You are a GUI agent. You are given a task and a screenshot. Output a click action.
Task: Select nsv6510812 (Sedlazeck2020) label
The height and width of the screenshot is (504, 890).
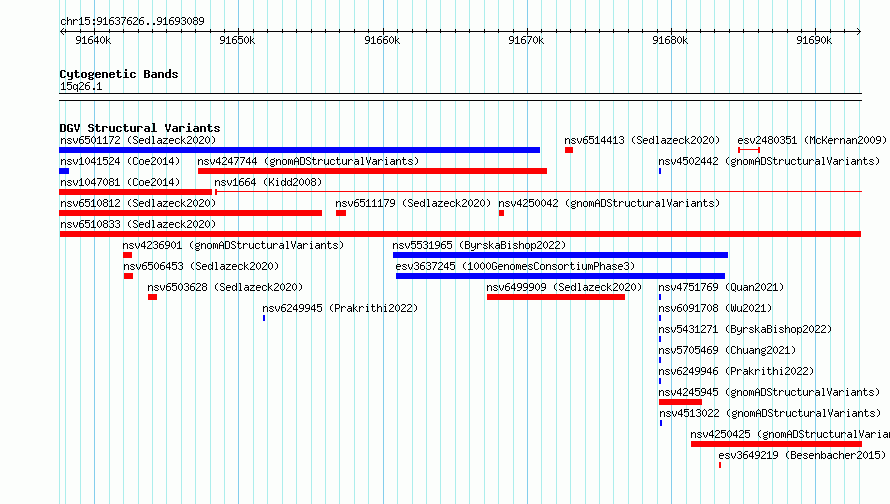[138, 203]
